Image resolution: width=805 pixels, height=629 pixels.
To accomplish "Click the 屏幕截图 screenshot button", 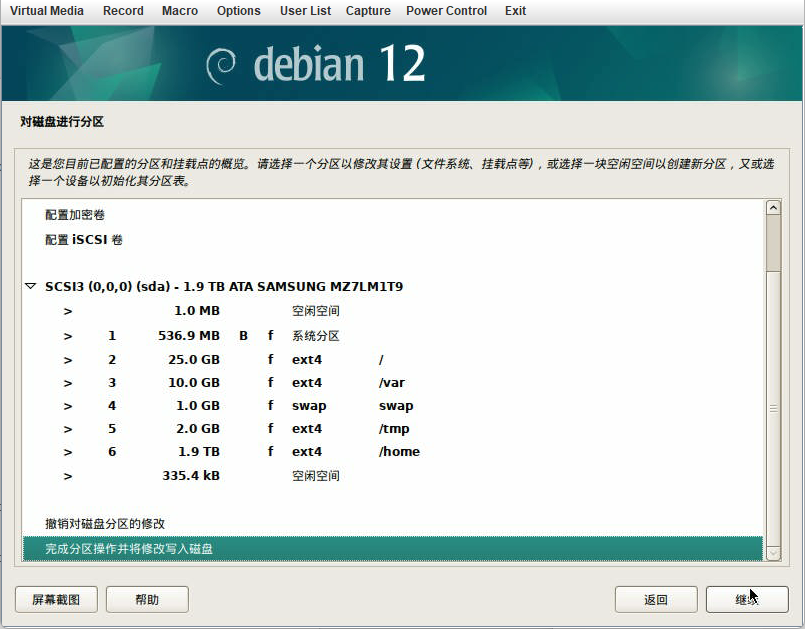I will pyautogui.click(x=56, y=599).
